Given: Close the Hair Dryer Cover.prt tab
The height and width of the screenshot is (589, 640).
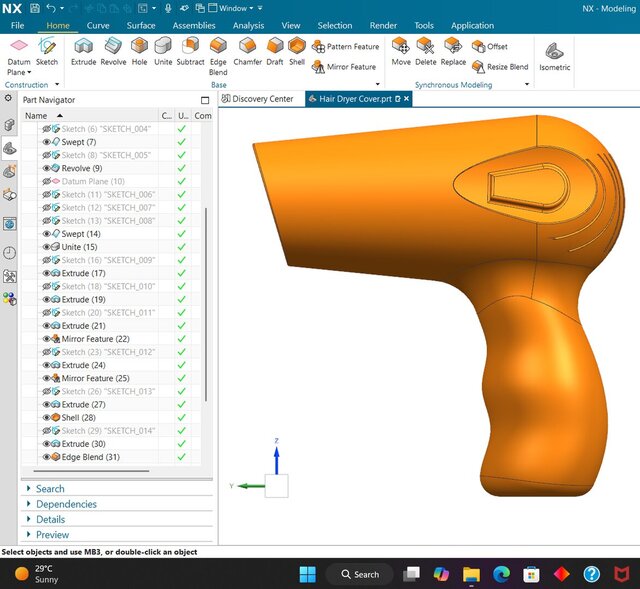Looking at the screenshot, I should [406, 99].
